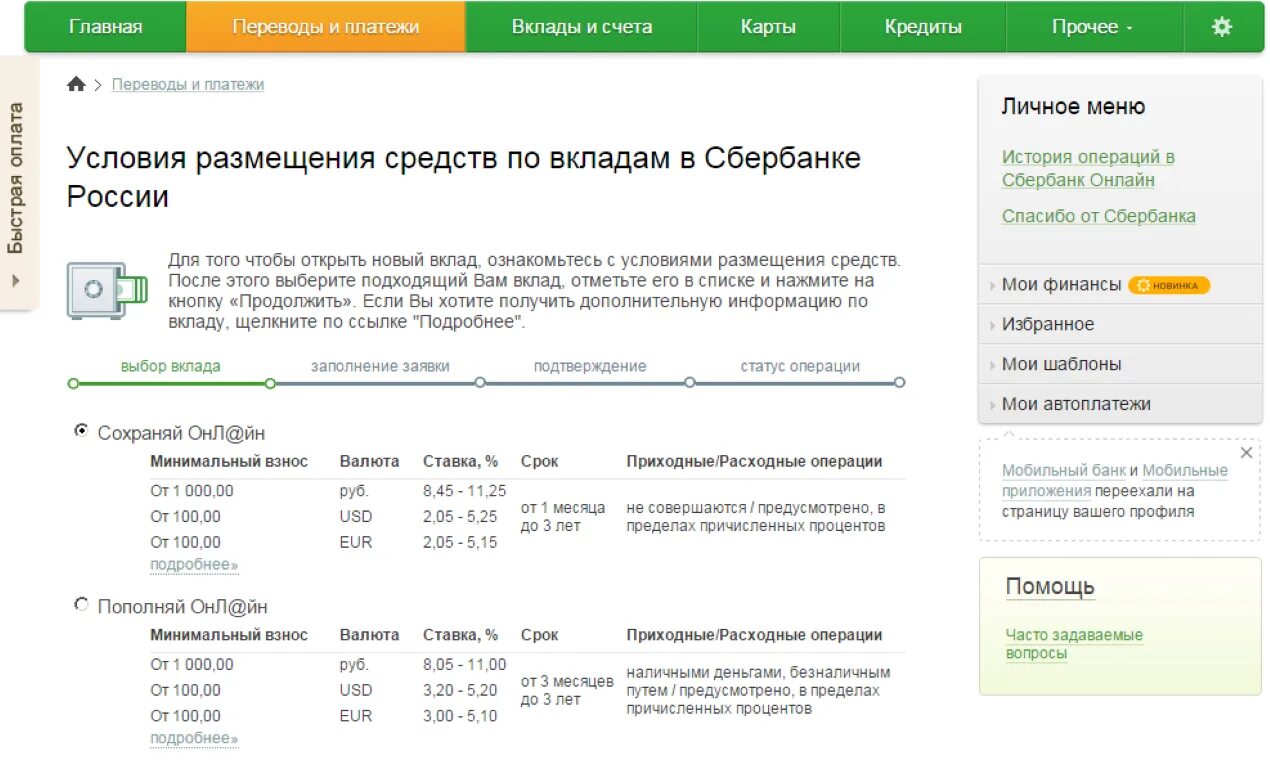Open Спасибо от Сбербанка link

pyautogui.click(x=1099, y=216)
